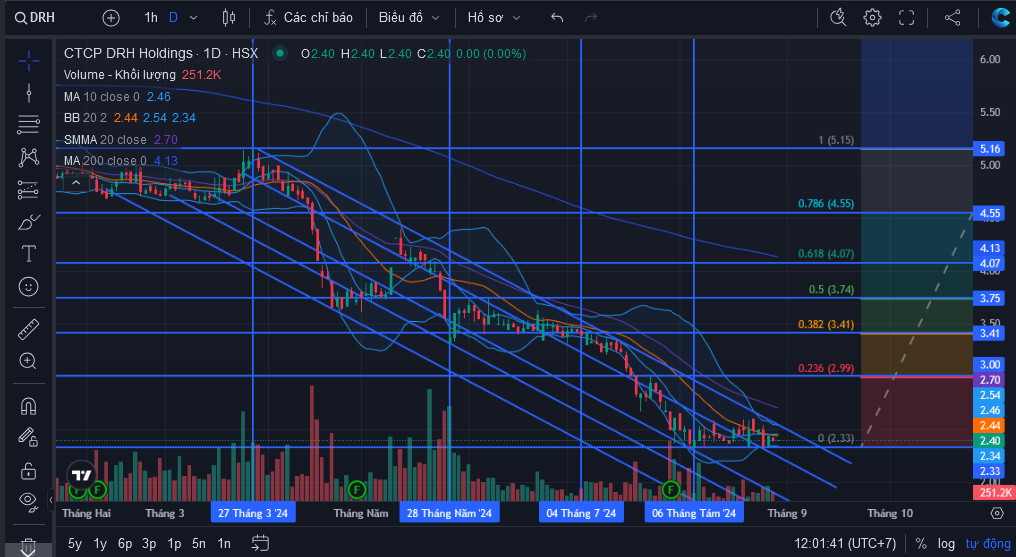Viewport: 1016px width, 557px height.
Task: Redo the last chart action
Action: tap(590, 17)
